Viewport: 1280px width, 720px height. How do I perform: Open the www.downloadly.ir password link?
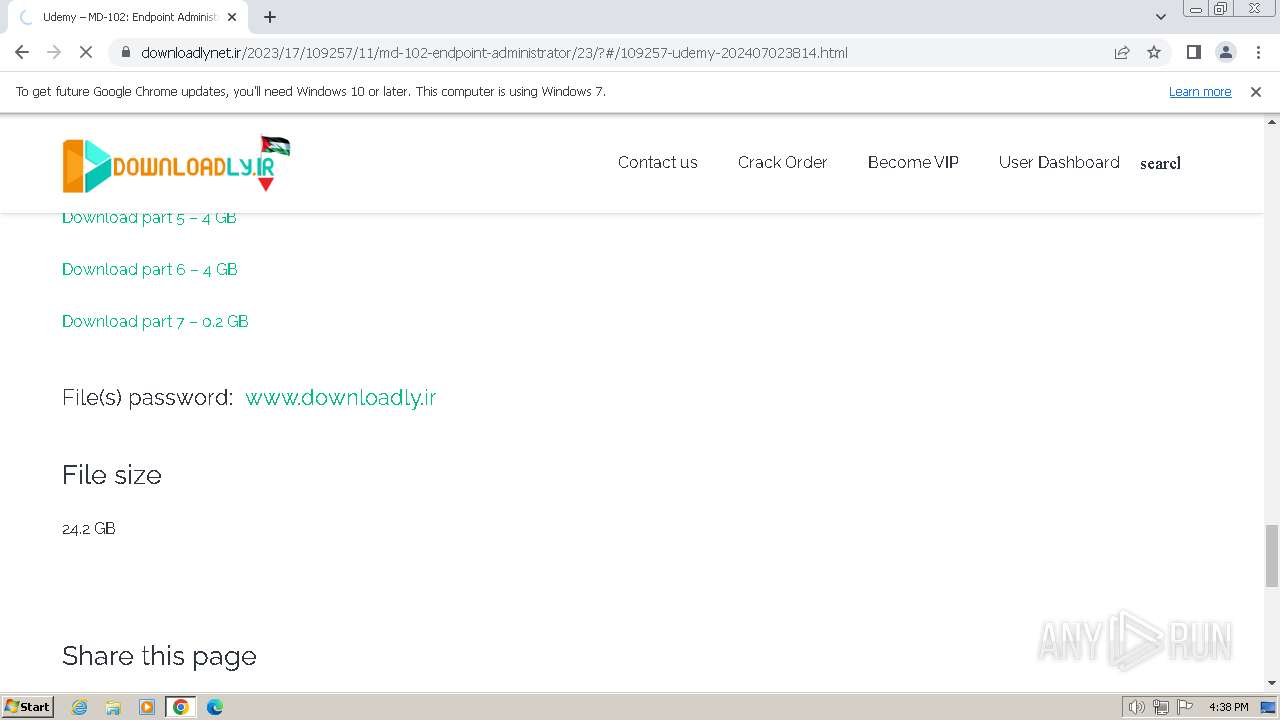[x=341, y=397]
